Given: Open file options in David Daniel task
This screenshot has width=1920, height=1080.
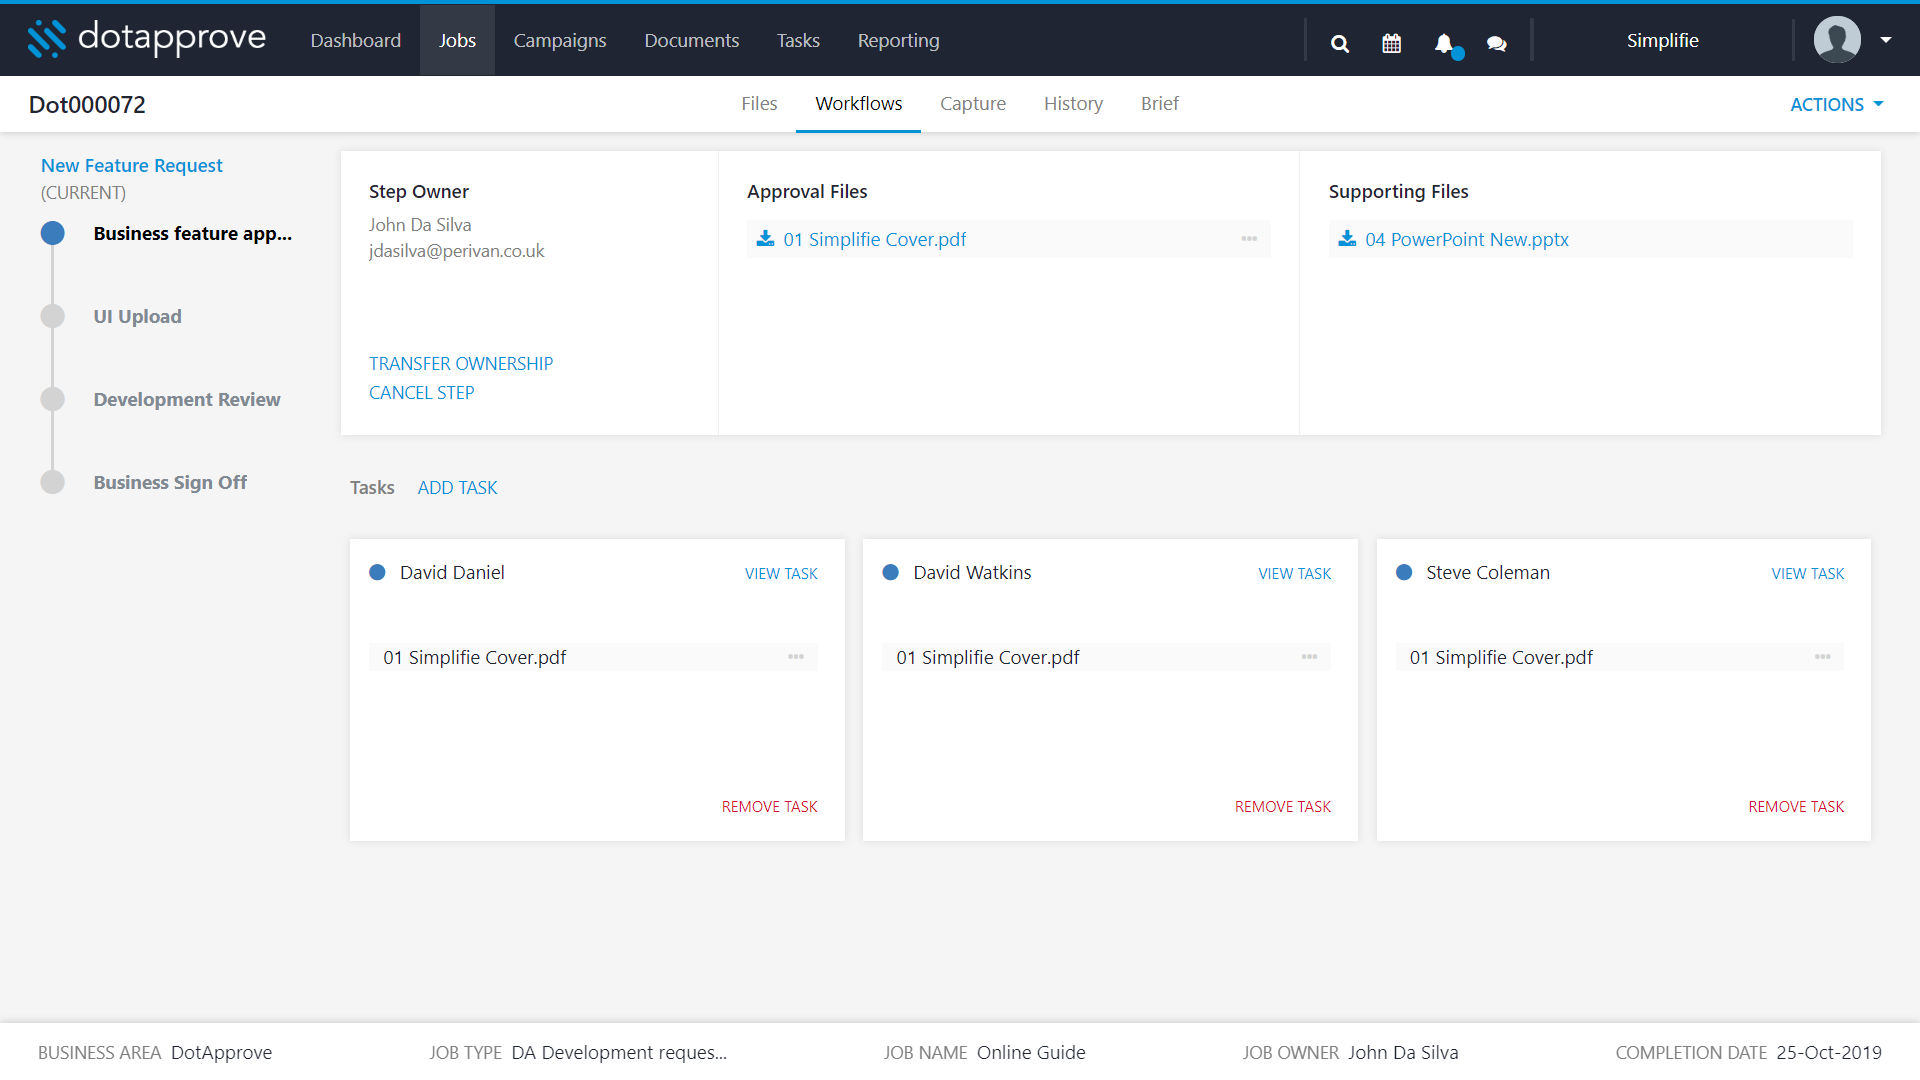Looking at the screenshot, I should coord(796,657).
